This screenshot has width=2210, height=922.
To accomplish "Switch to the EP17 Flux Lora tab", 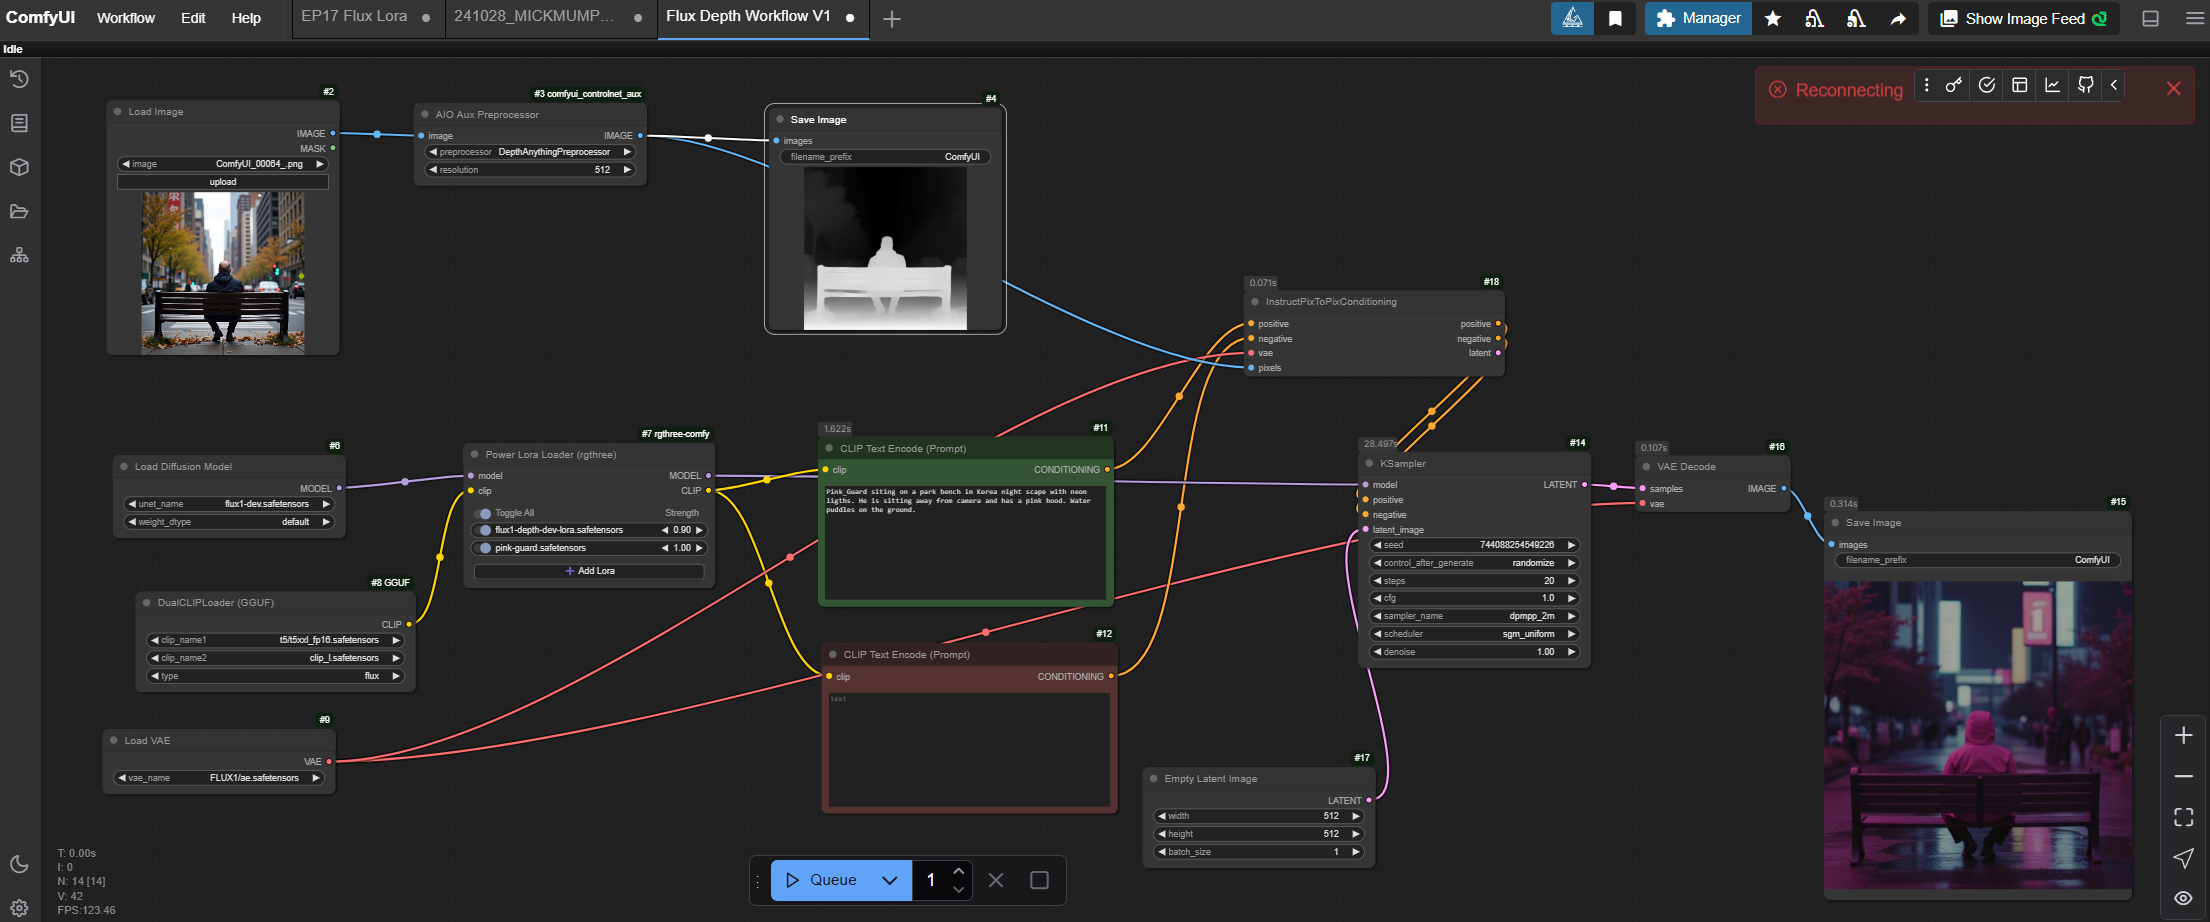I will click(x=352, y=16).
